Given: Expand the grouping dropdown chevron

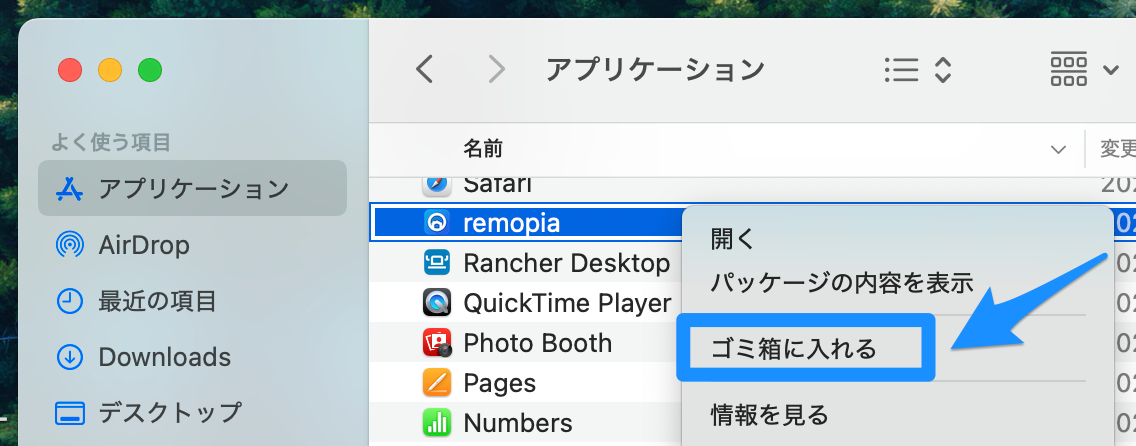Looking at the screenshot, I should point(1111,70).
